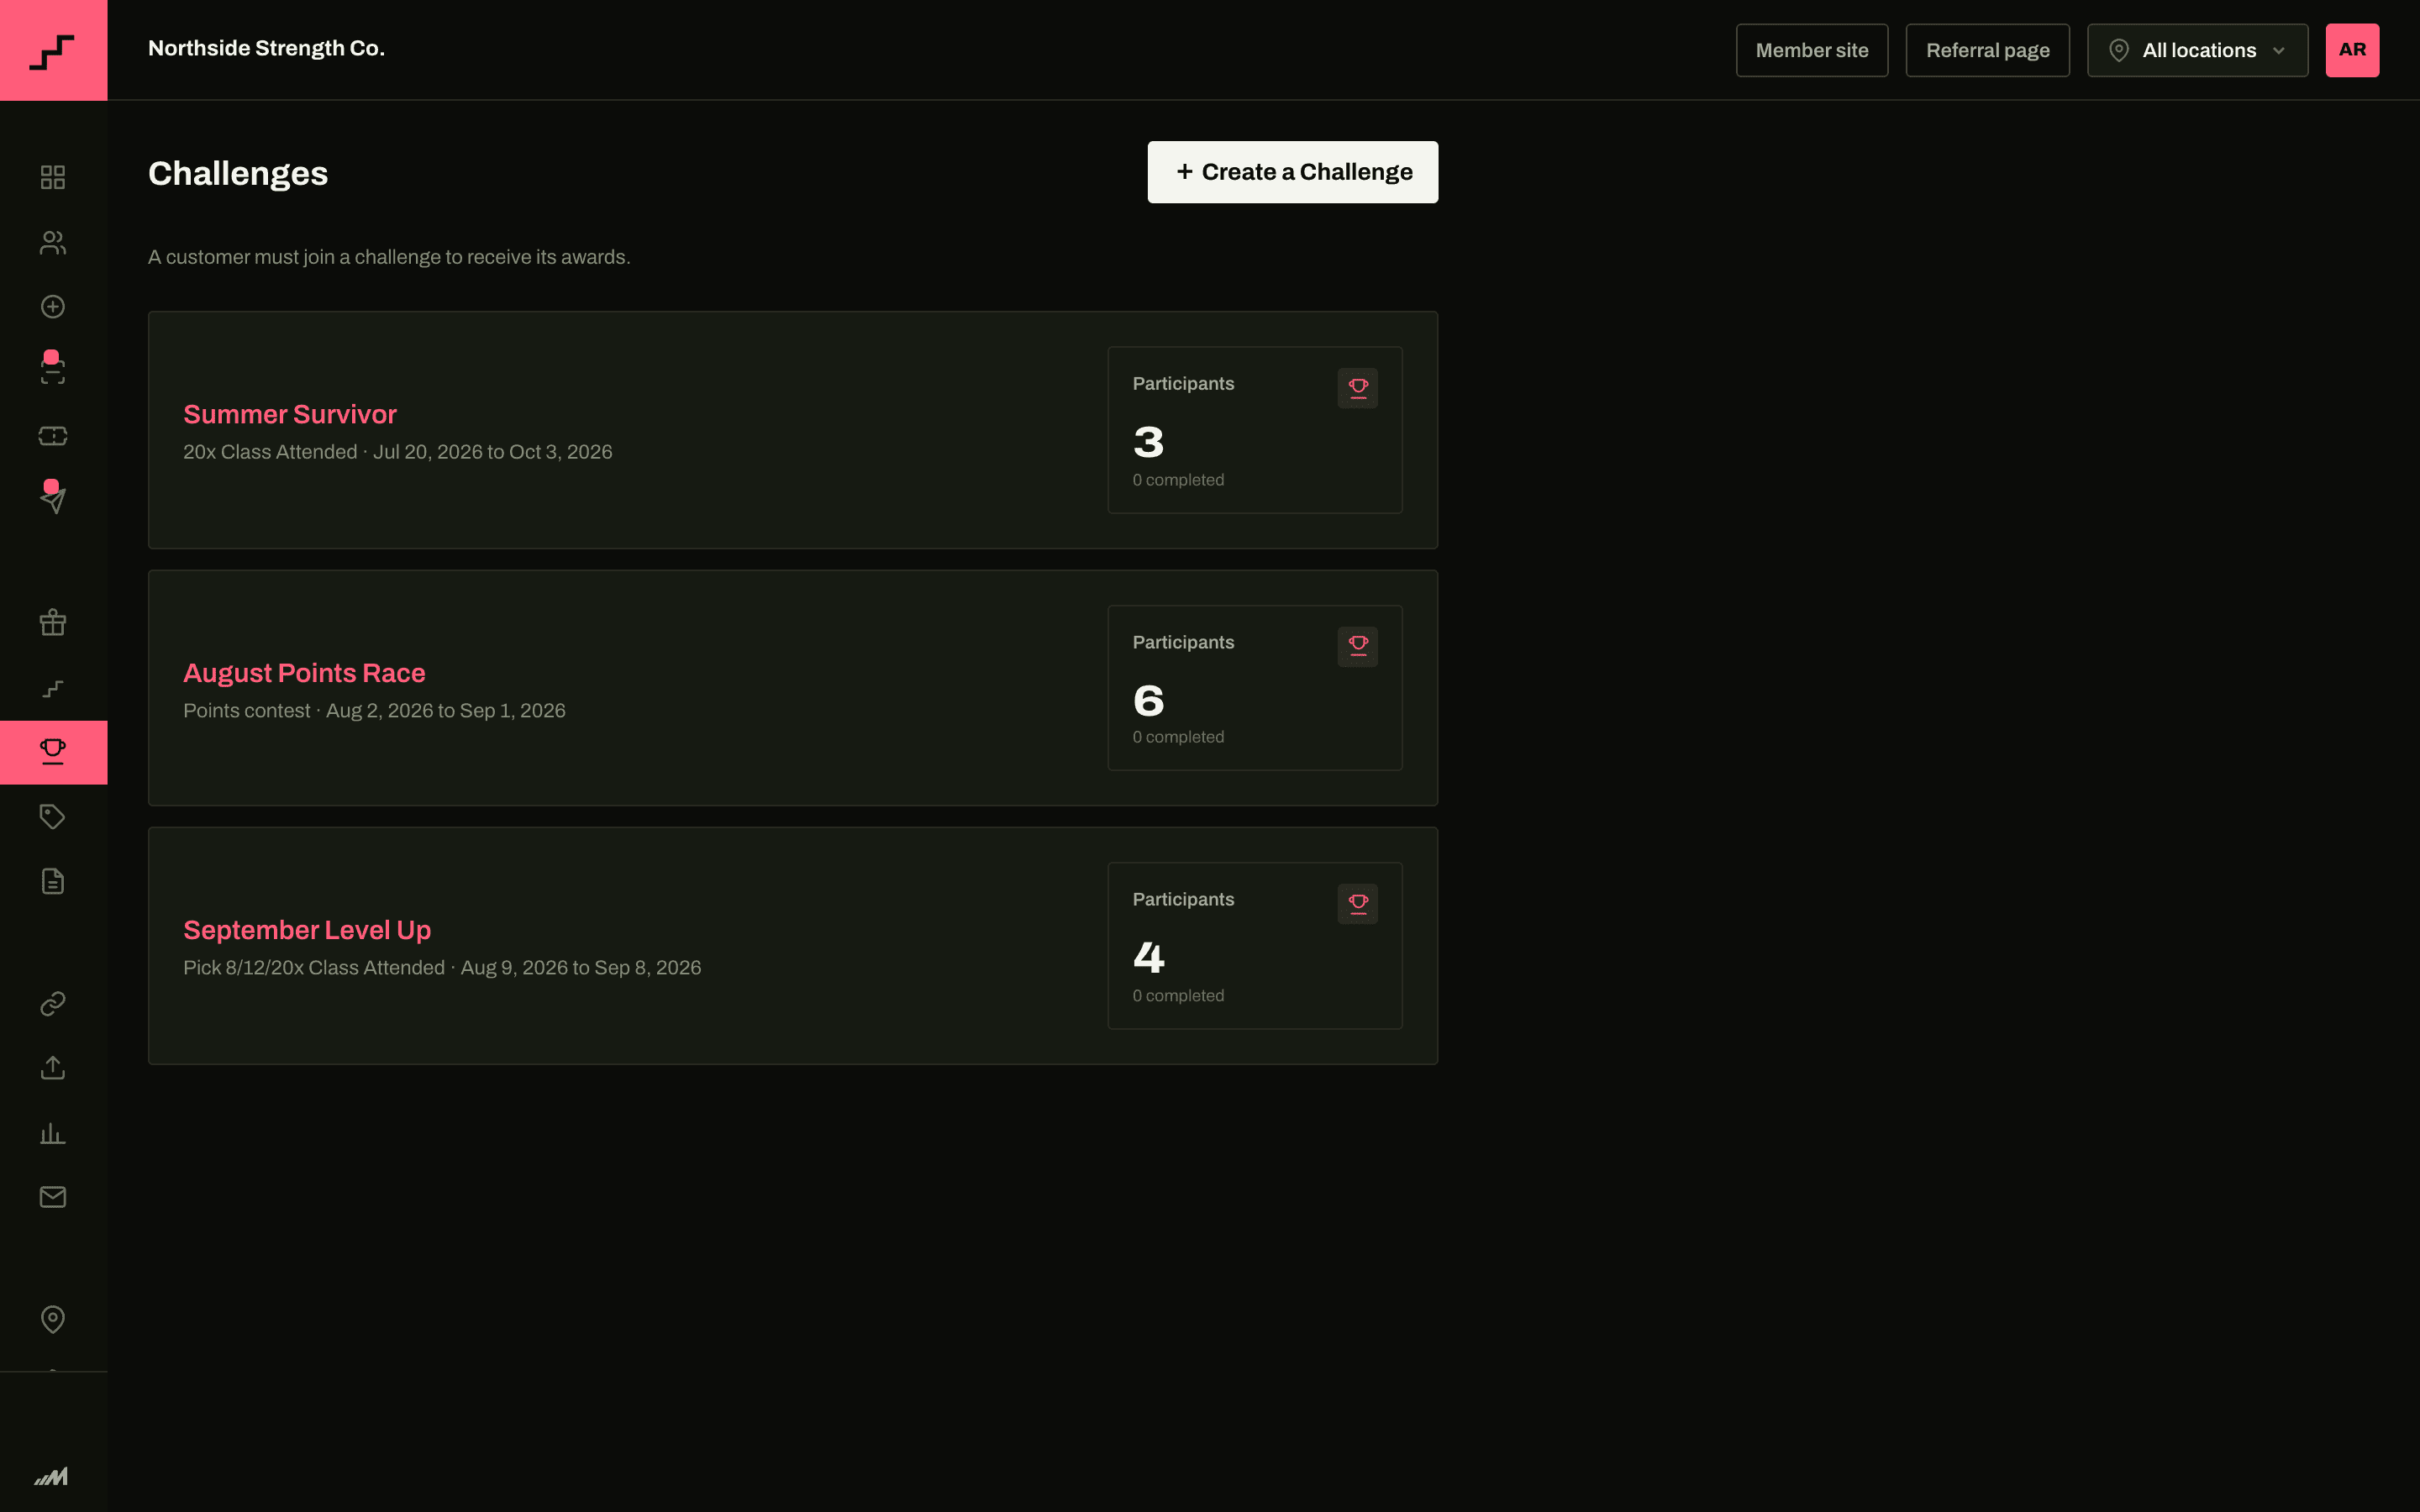The height and width of the screenshot is (1512, 2420).
Task: Open the price tag icon in sidebar
Action: 53,817
